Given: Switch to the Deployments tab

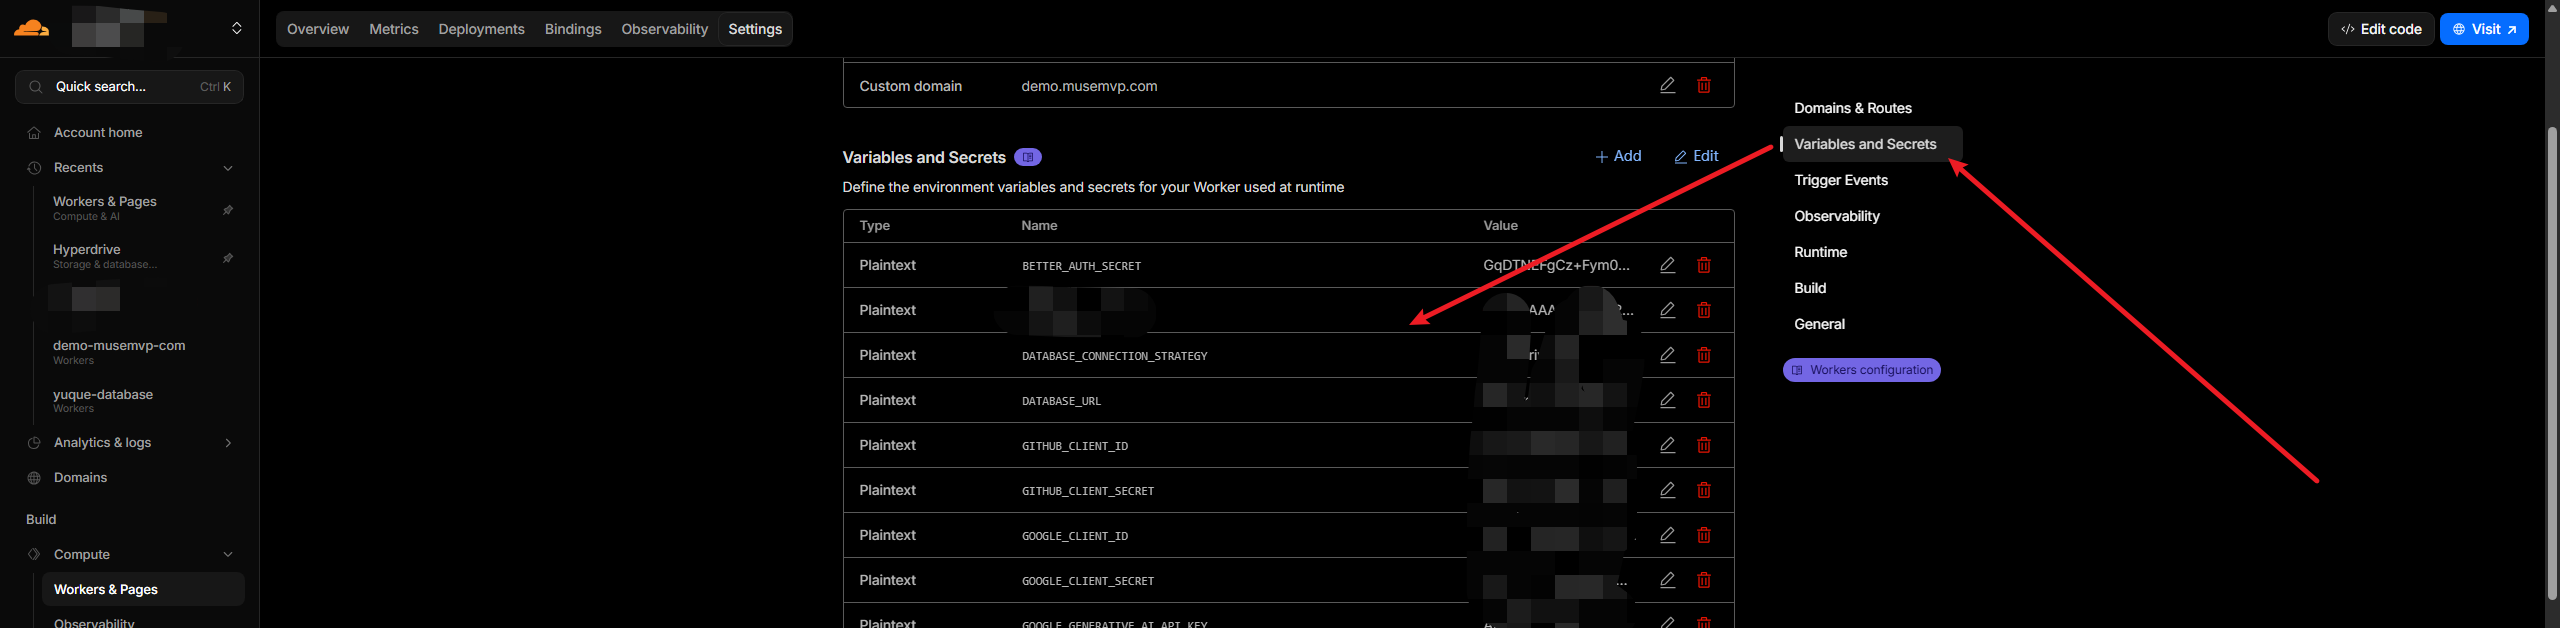Looking at the screenshot, I should pos(481,29).
